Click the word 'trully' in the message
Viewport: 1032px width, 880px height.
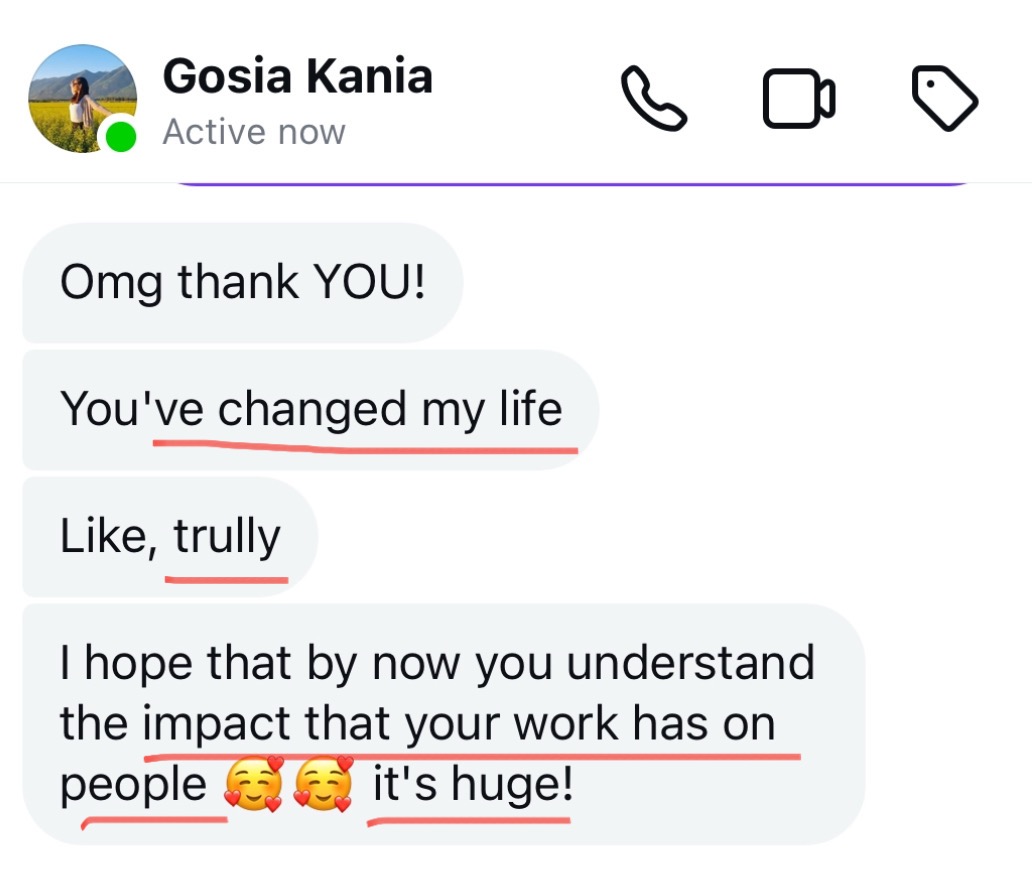pos(227,537)
